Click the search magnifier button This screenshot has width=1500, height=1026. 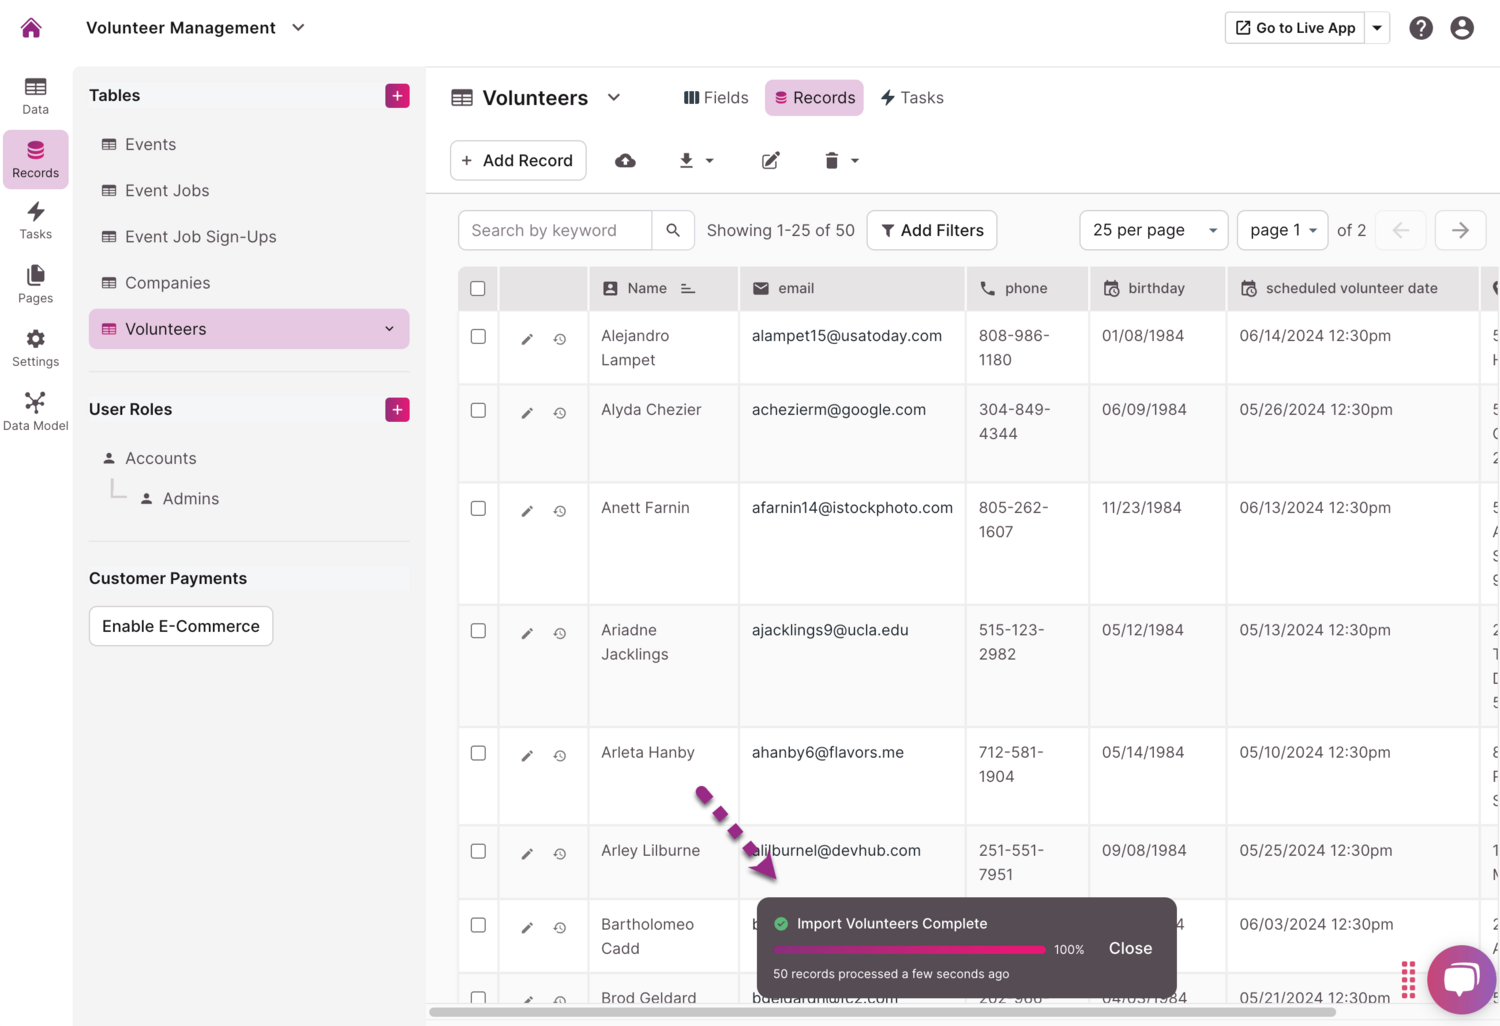[x=673, y=230]
